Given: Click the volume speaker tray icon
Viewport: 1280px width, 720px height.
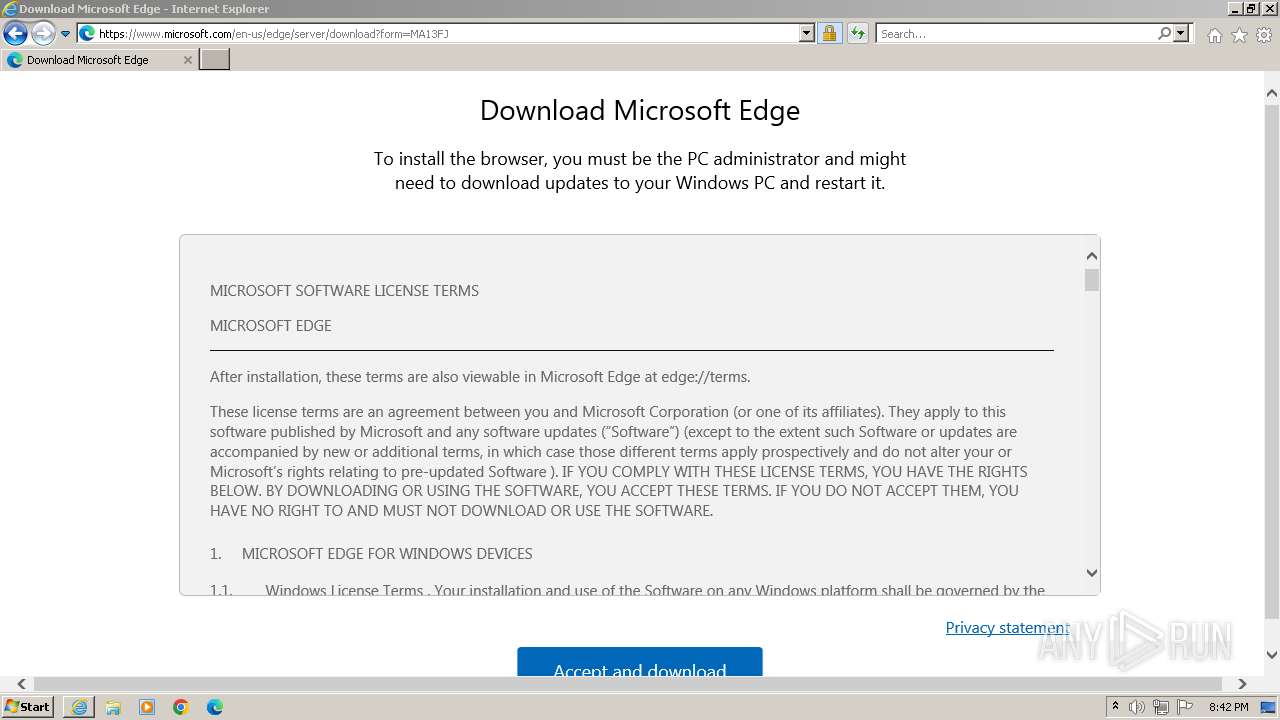Looking at the screenshot, I should (1137, 707).
